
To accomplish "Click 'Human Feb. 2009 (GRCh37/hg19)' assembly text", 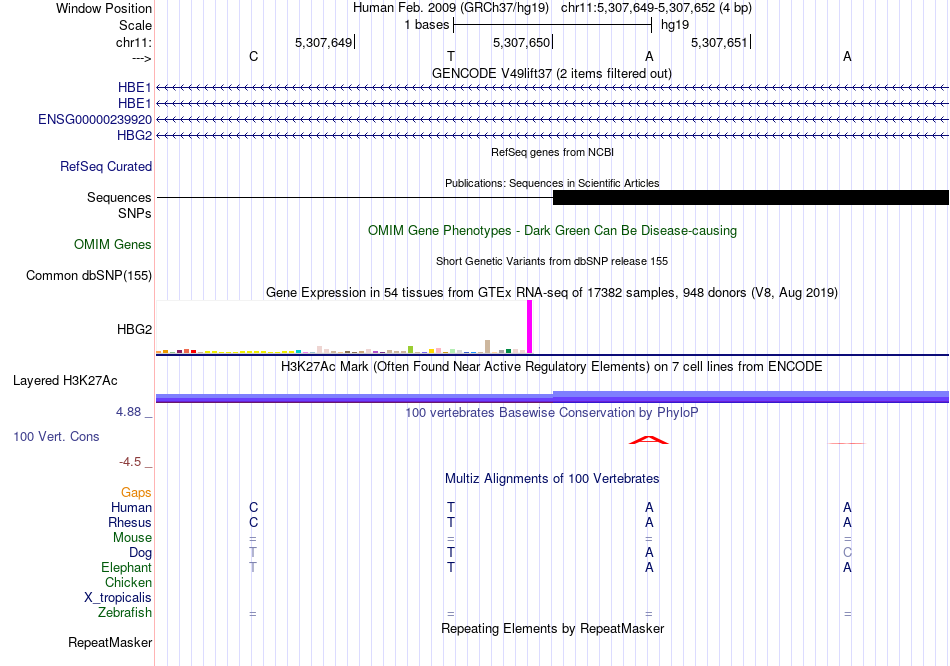I will click(451, 8).
